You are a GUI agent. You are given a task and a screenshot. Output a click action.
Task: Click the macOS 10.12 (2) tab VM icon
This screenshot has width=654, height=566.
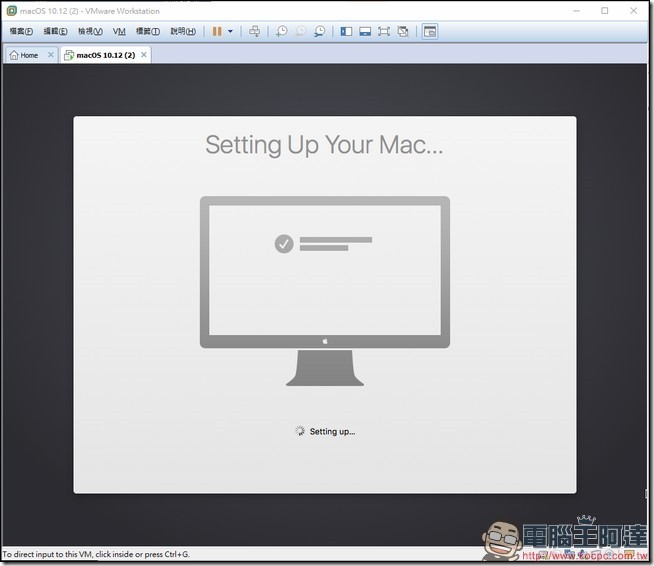tap(69, 55)
